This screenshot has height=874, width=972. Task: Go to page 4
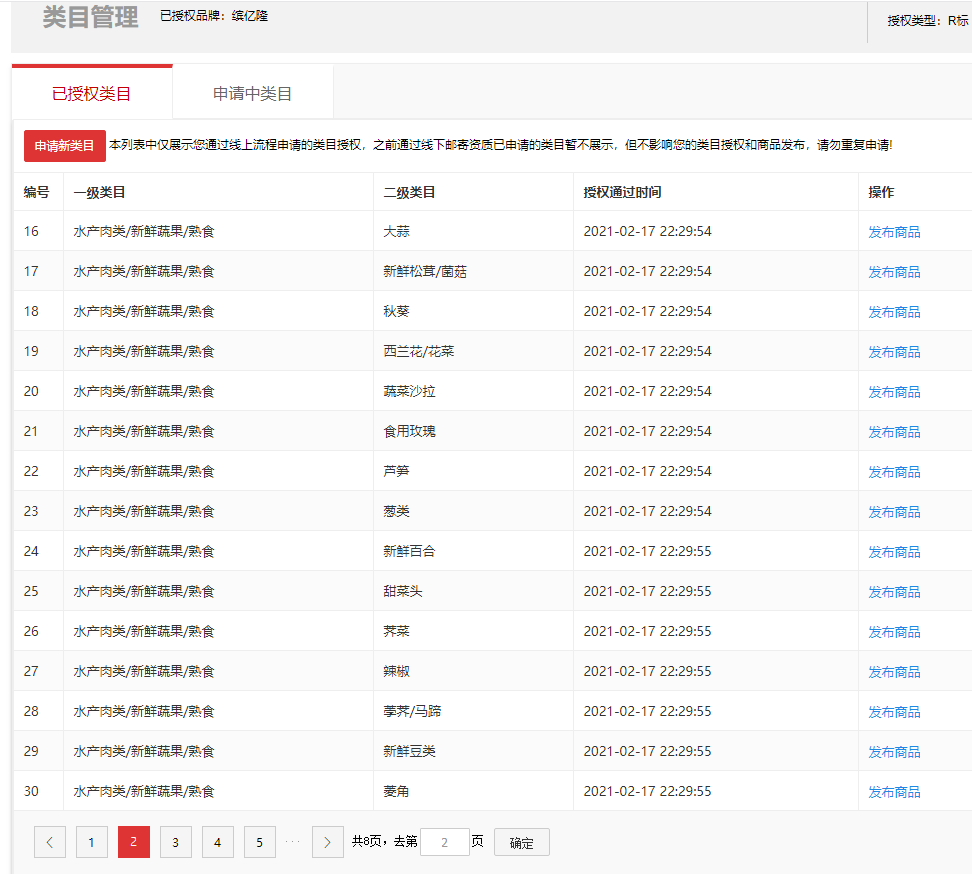click(218, 842)
